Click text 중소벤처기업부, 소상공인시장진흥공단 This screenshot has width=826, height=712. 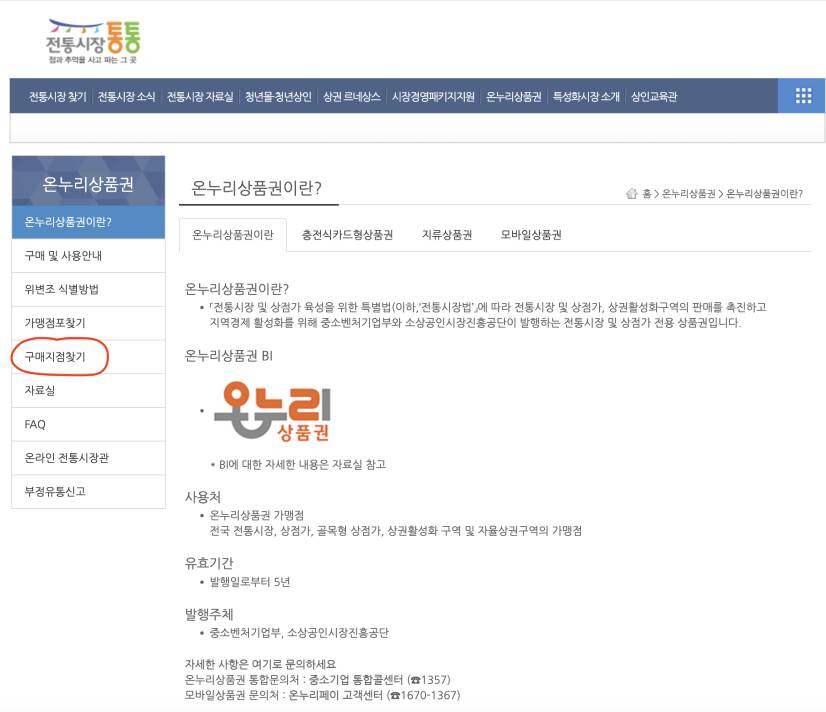(x=299, y=632)
